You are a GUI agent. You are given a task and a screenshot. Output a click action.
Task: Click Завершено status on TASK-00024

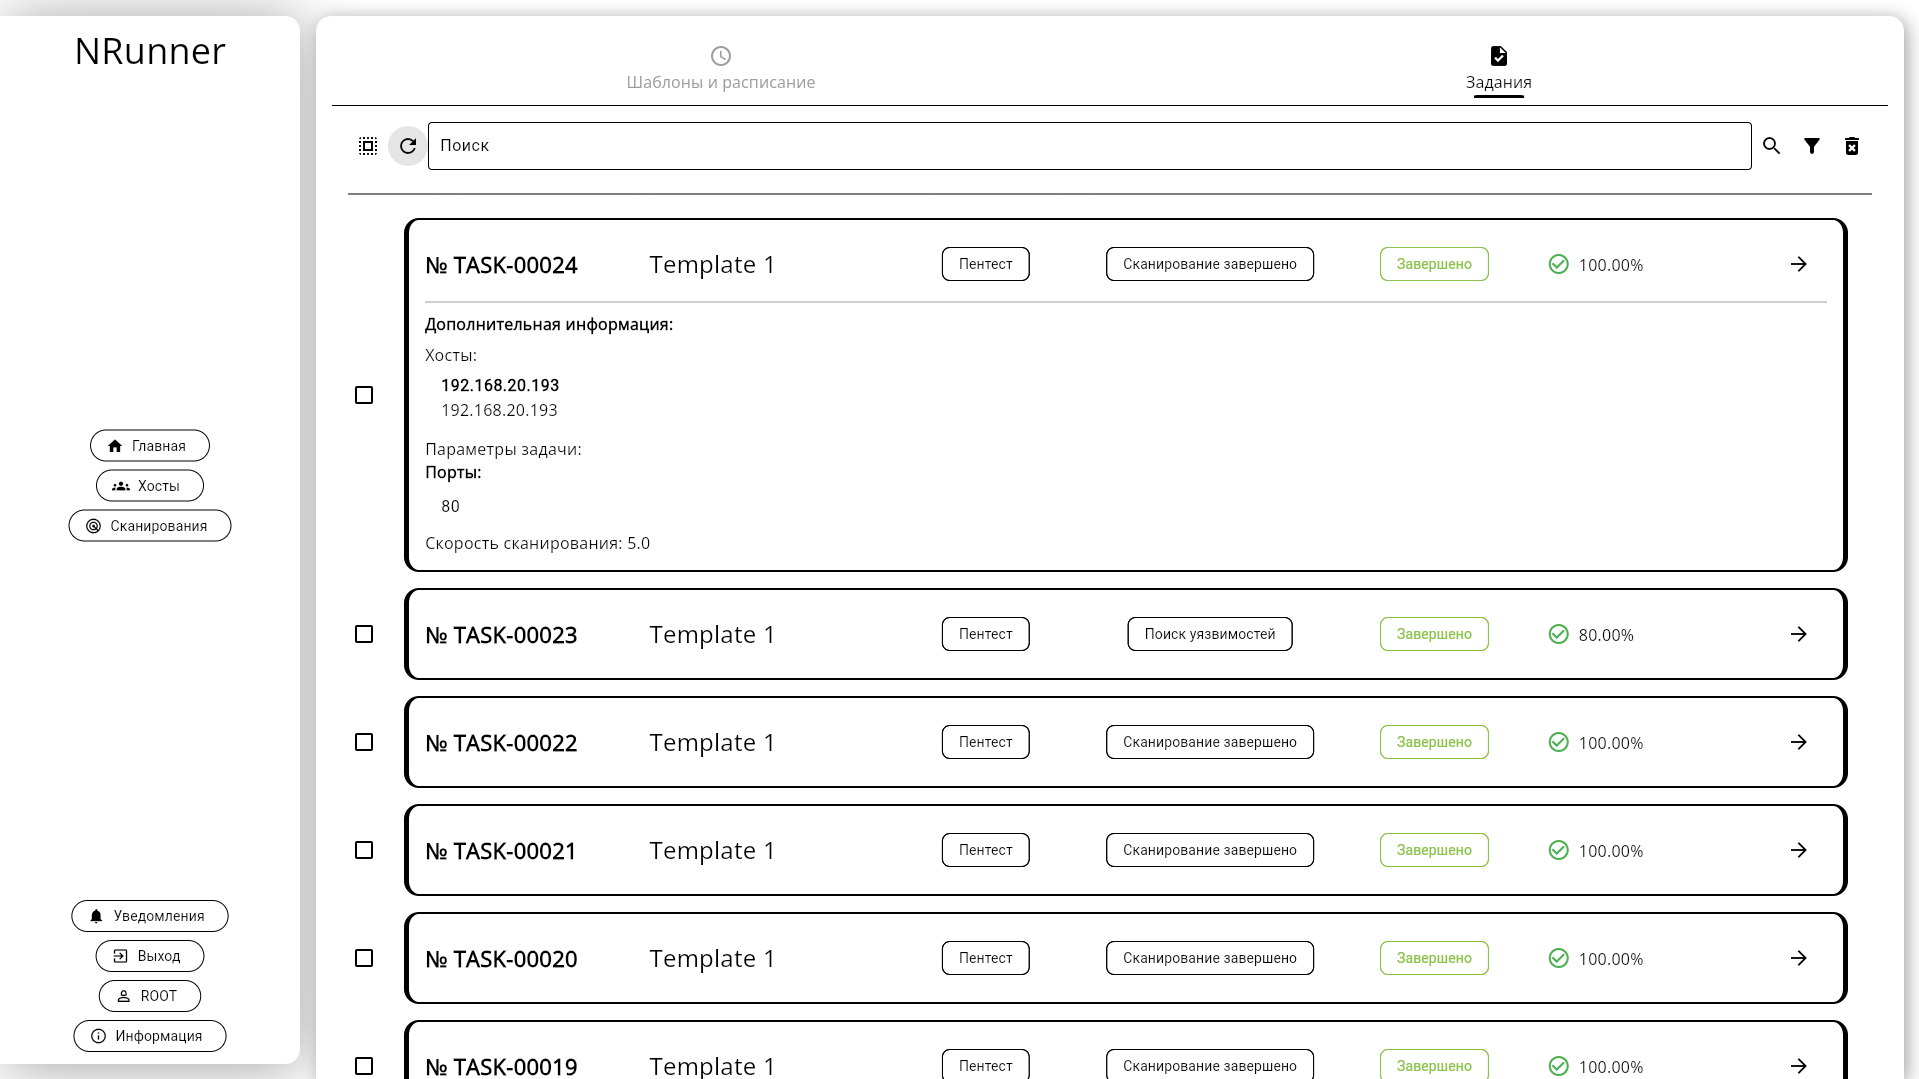click(1434, 264)
